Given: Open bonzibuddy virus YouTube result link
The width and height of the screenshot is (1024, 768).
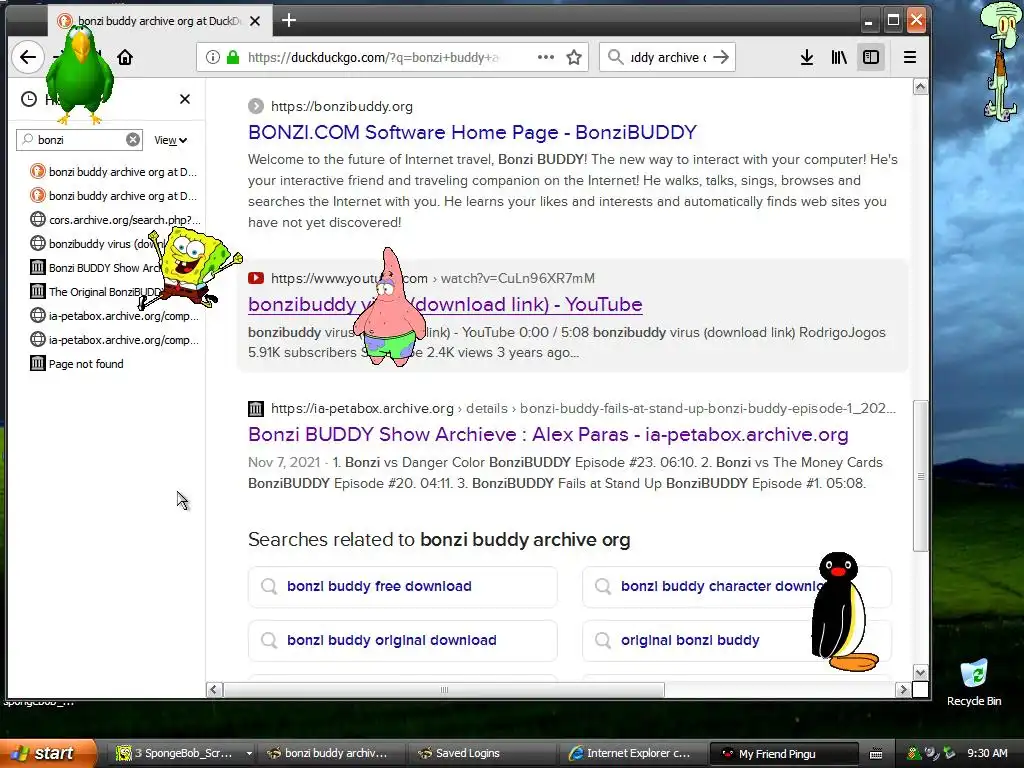Looking at the screenshot, I should [445, 304].
